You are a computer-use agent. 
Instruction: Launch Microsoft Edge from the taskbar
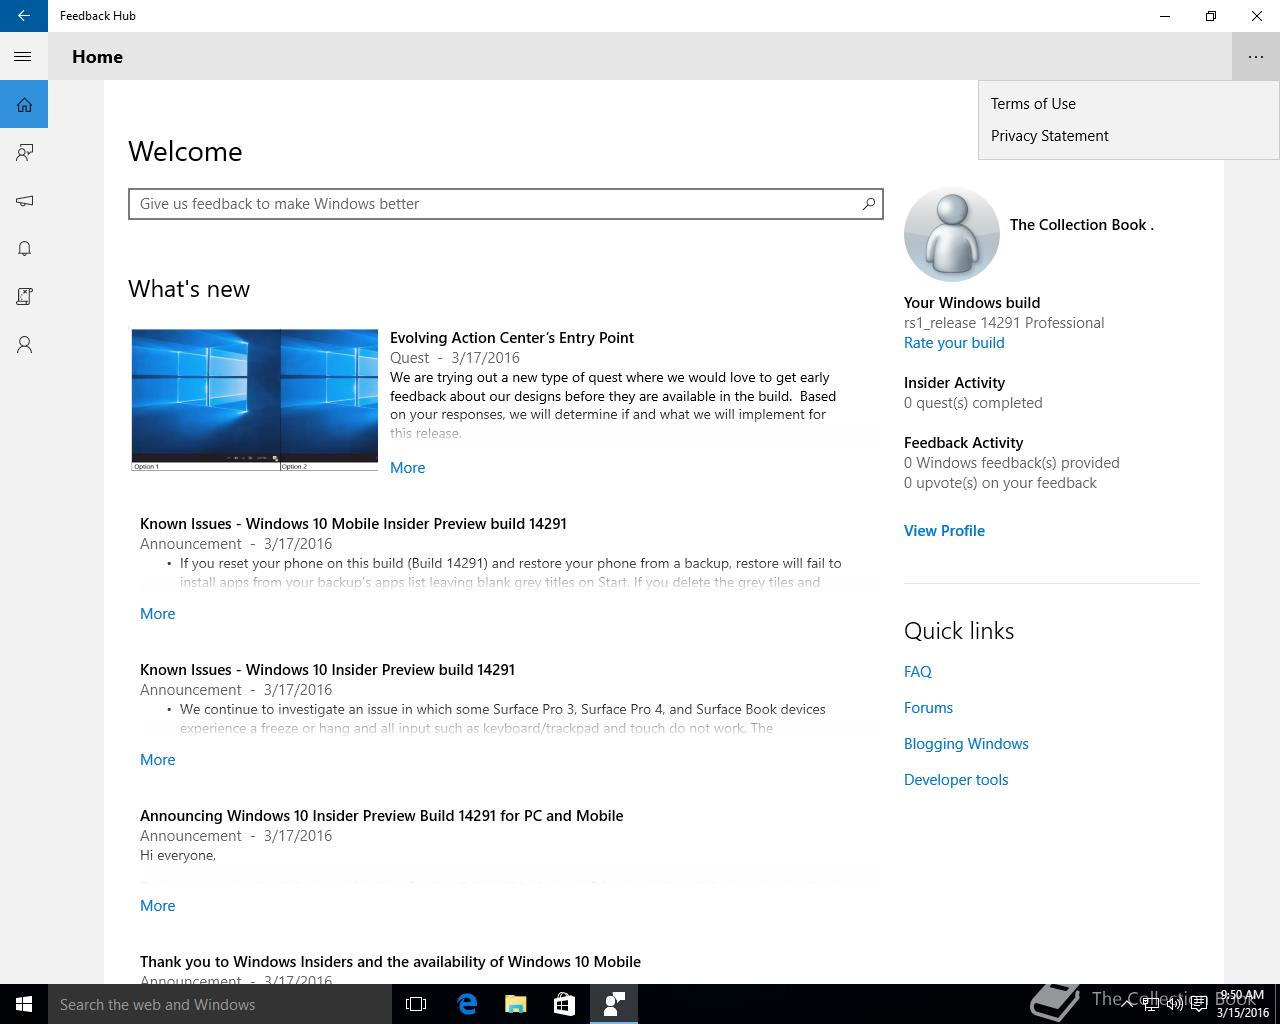coord(466,1004)
